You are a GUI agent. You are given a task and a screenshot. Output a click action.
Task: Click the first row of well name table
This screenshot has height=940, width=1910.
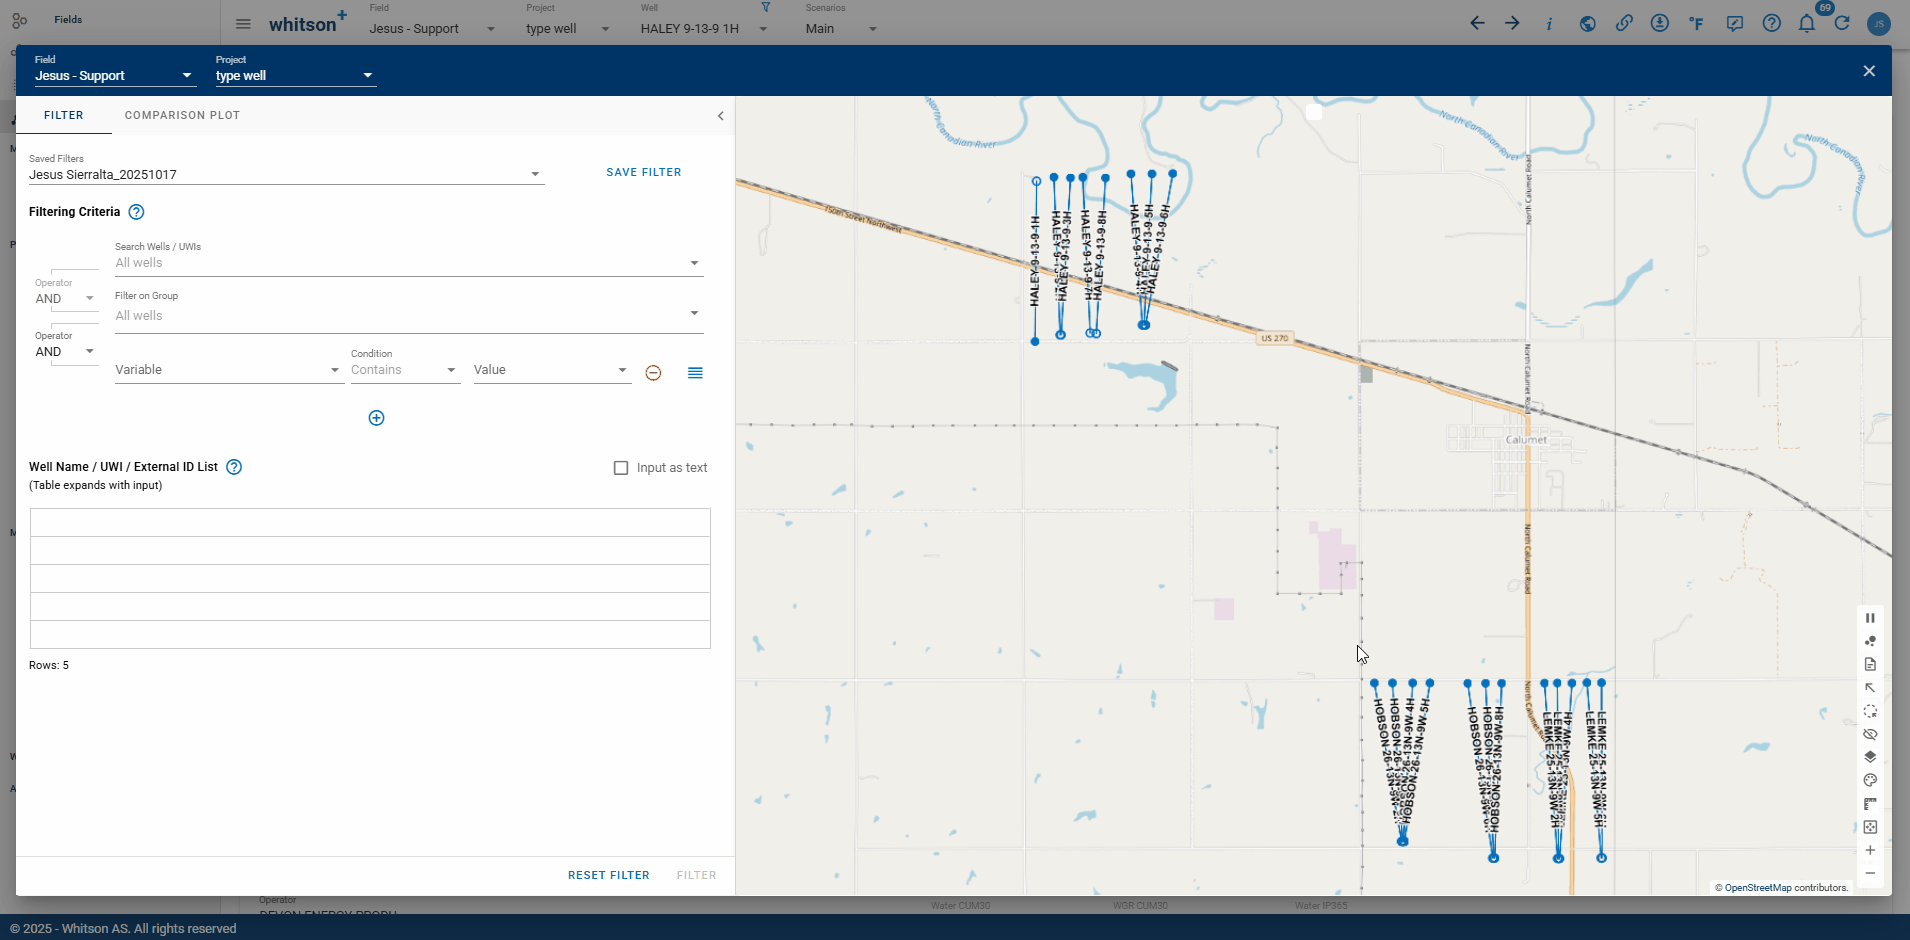click(x=370, y=523)
